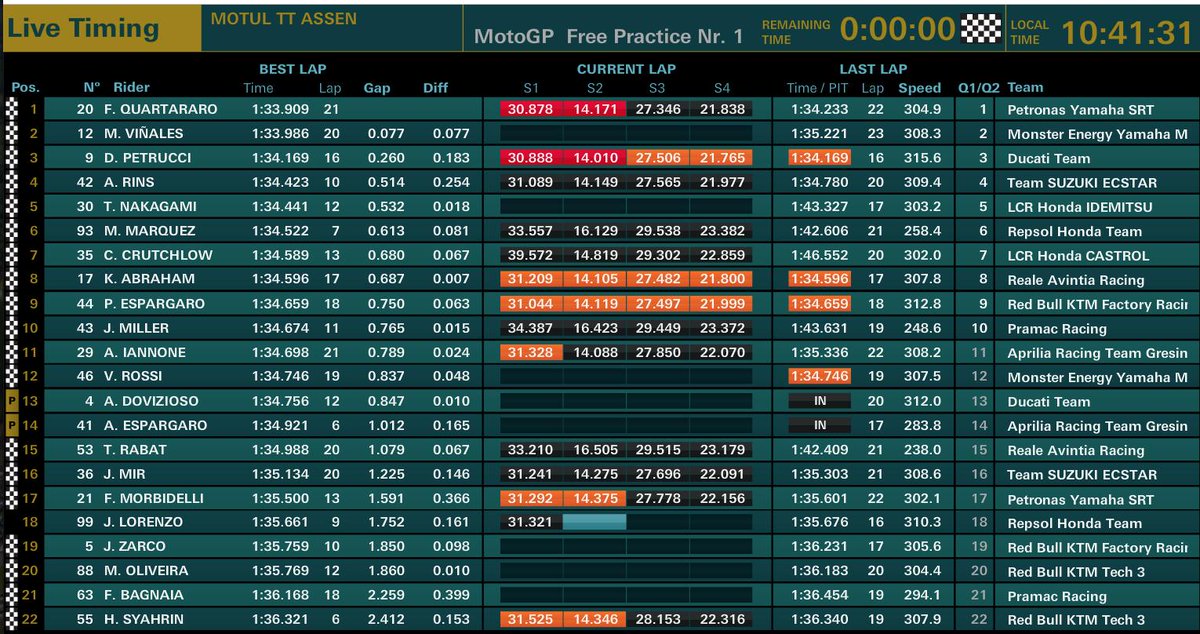
Task: Click the IN pit status for A. Dovizioso
Action: [x=819, y=401]
